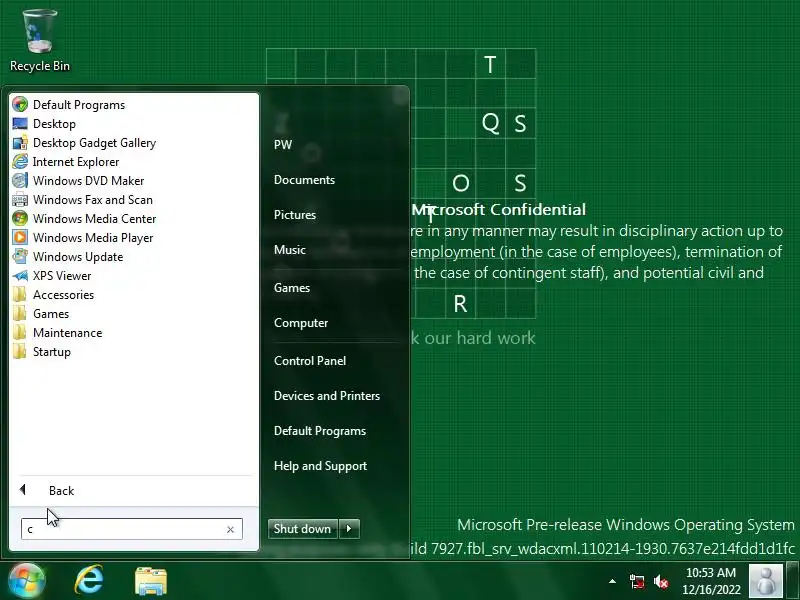Screen dimensions: 800x600
Task: Click the Desktop icon in programs list
Action: pos(20,123)
